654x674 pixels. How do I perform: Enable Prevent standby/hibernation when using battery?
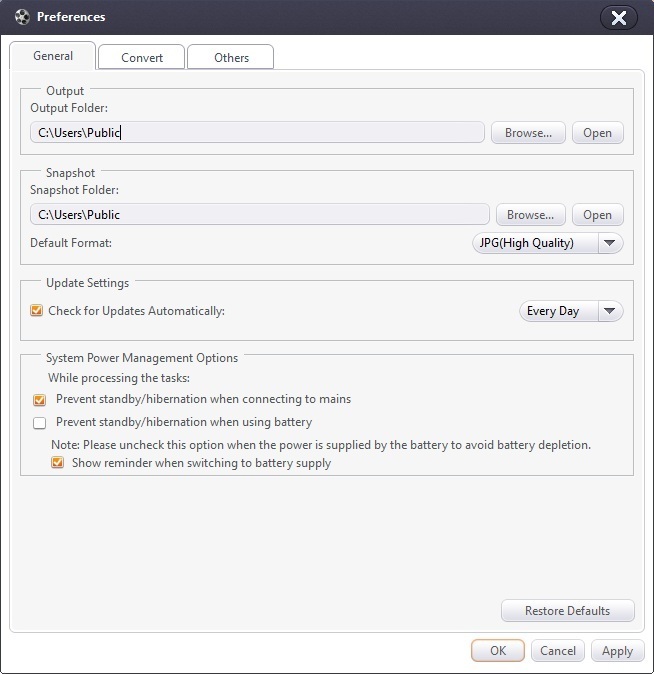pyautogui.click(x=40, y=423)
